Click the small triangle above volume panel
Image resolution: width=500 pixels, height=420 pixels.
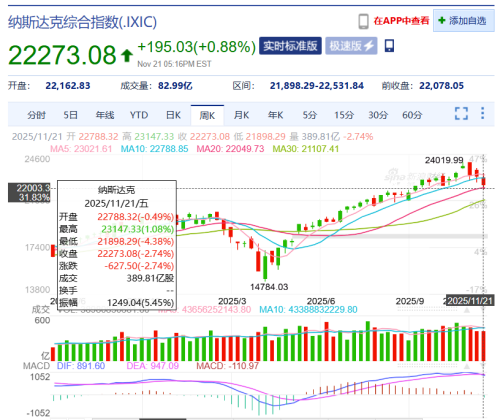click(467, 310)
